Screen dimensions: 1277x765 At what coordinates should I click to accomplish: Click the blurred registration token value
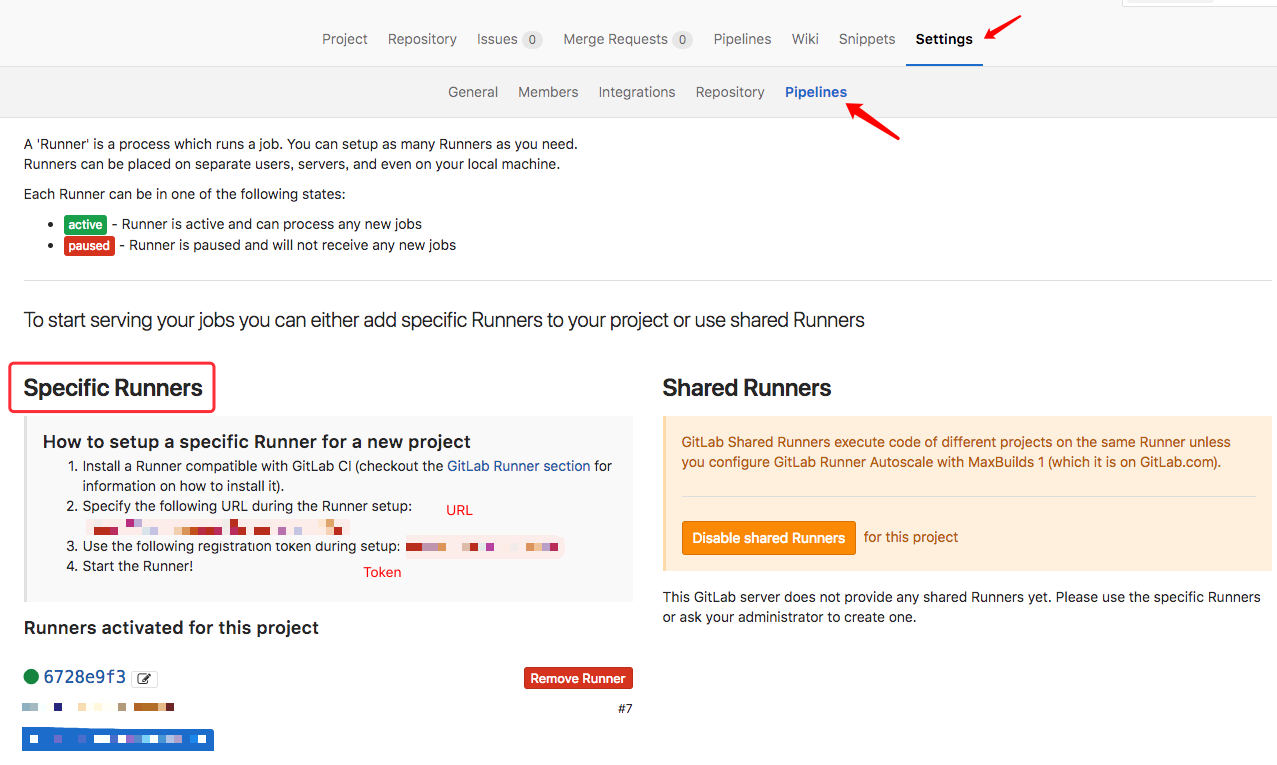click(484, 547)
